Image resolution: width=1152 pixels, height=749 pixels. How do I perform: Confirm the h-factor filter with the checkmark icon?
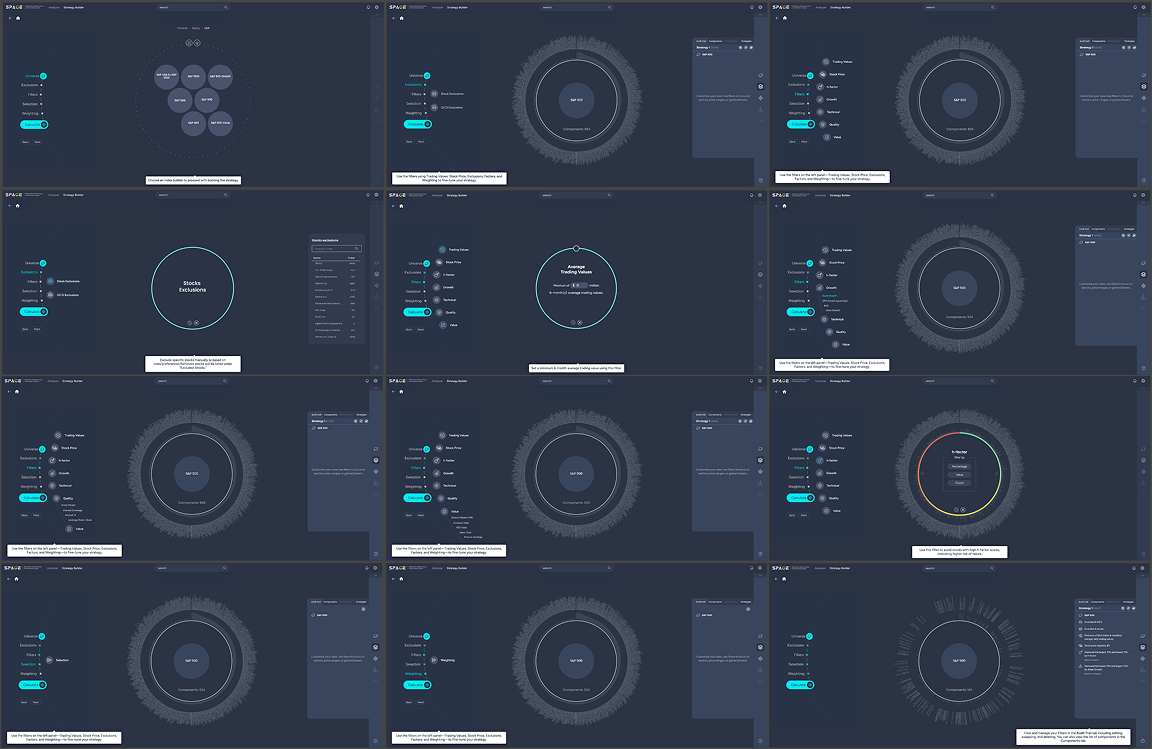pos(957,509)
